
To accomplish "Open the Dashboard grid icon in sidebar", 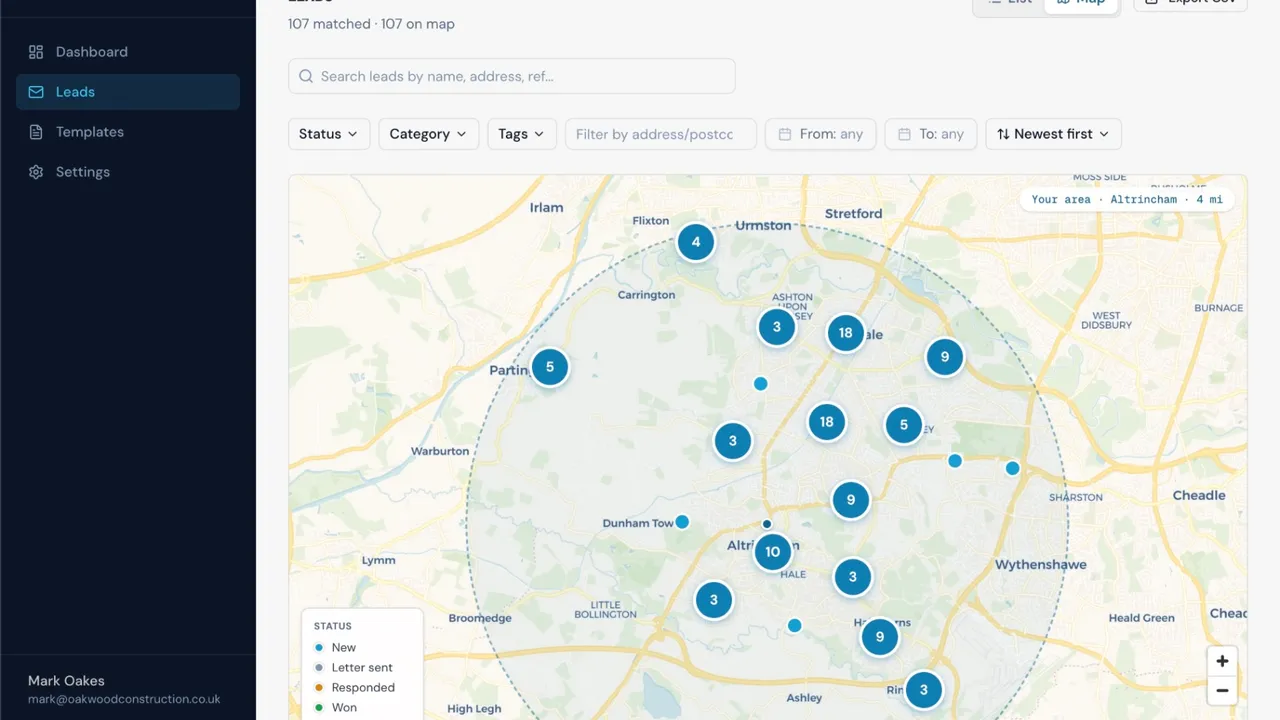I will point(36,52).
